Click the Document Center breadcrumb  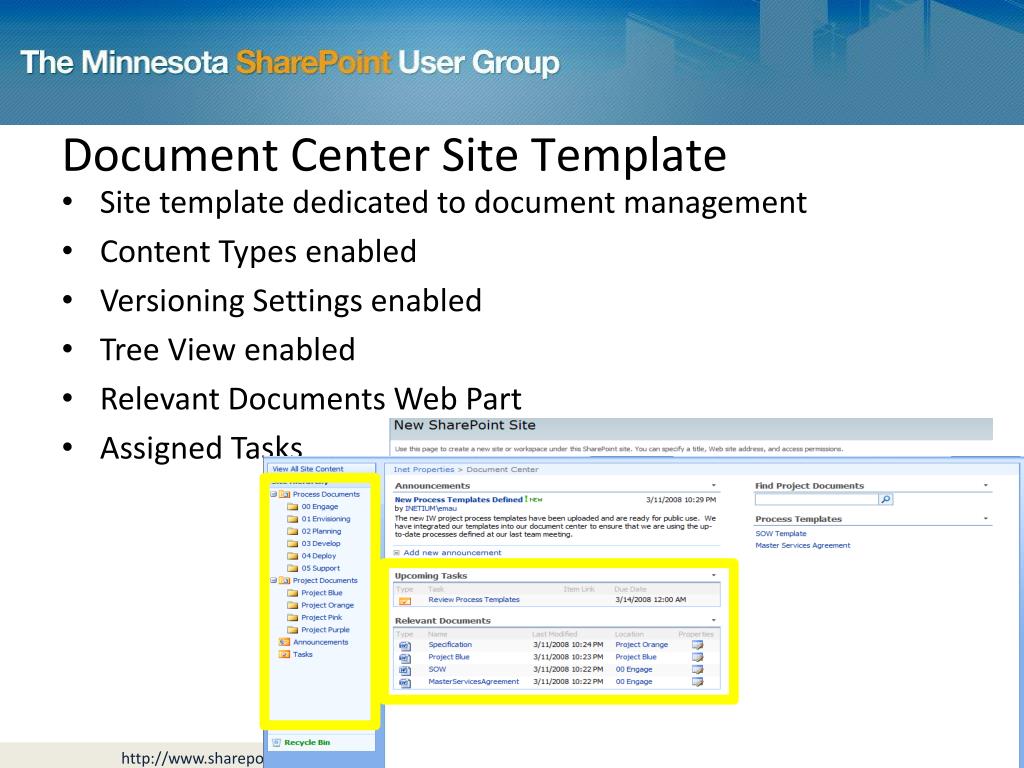click(502, 470)
